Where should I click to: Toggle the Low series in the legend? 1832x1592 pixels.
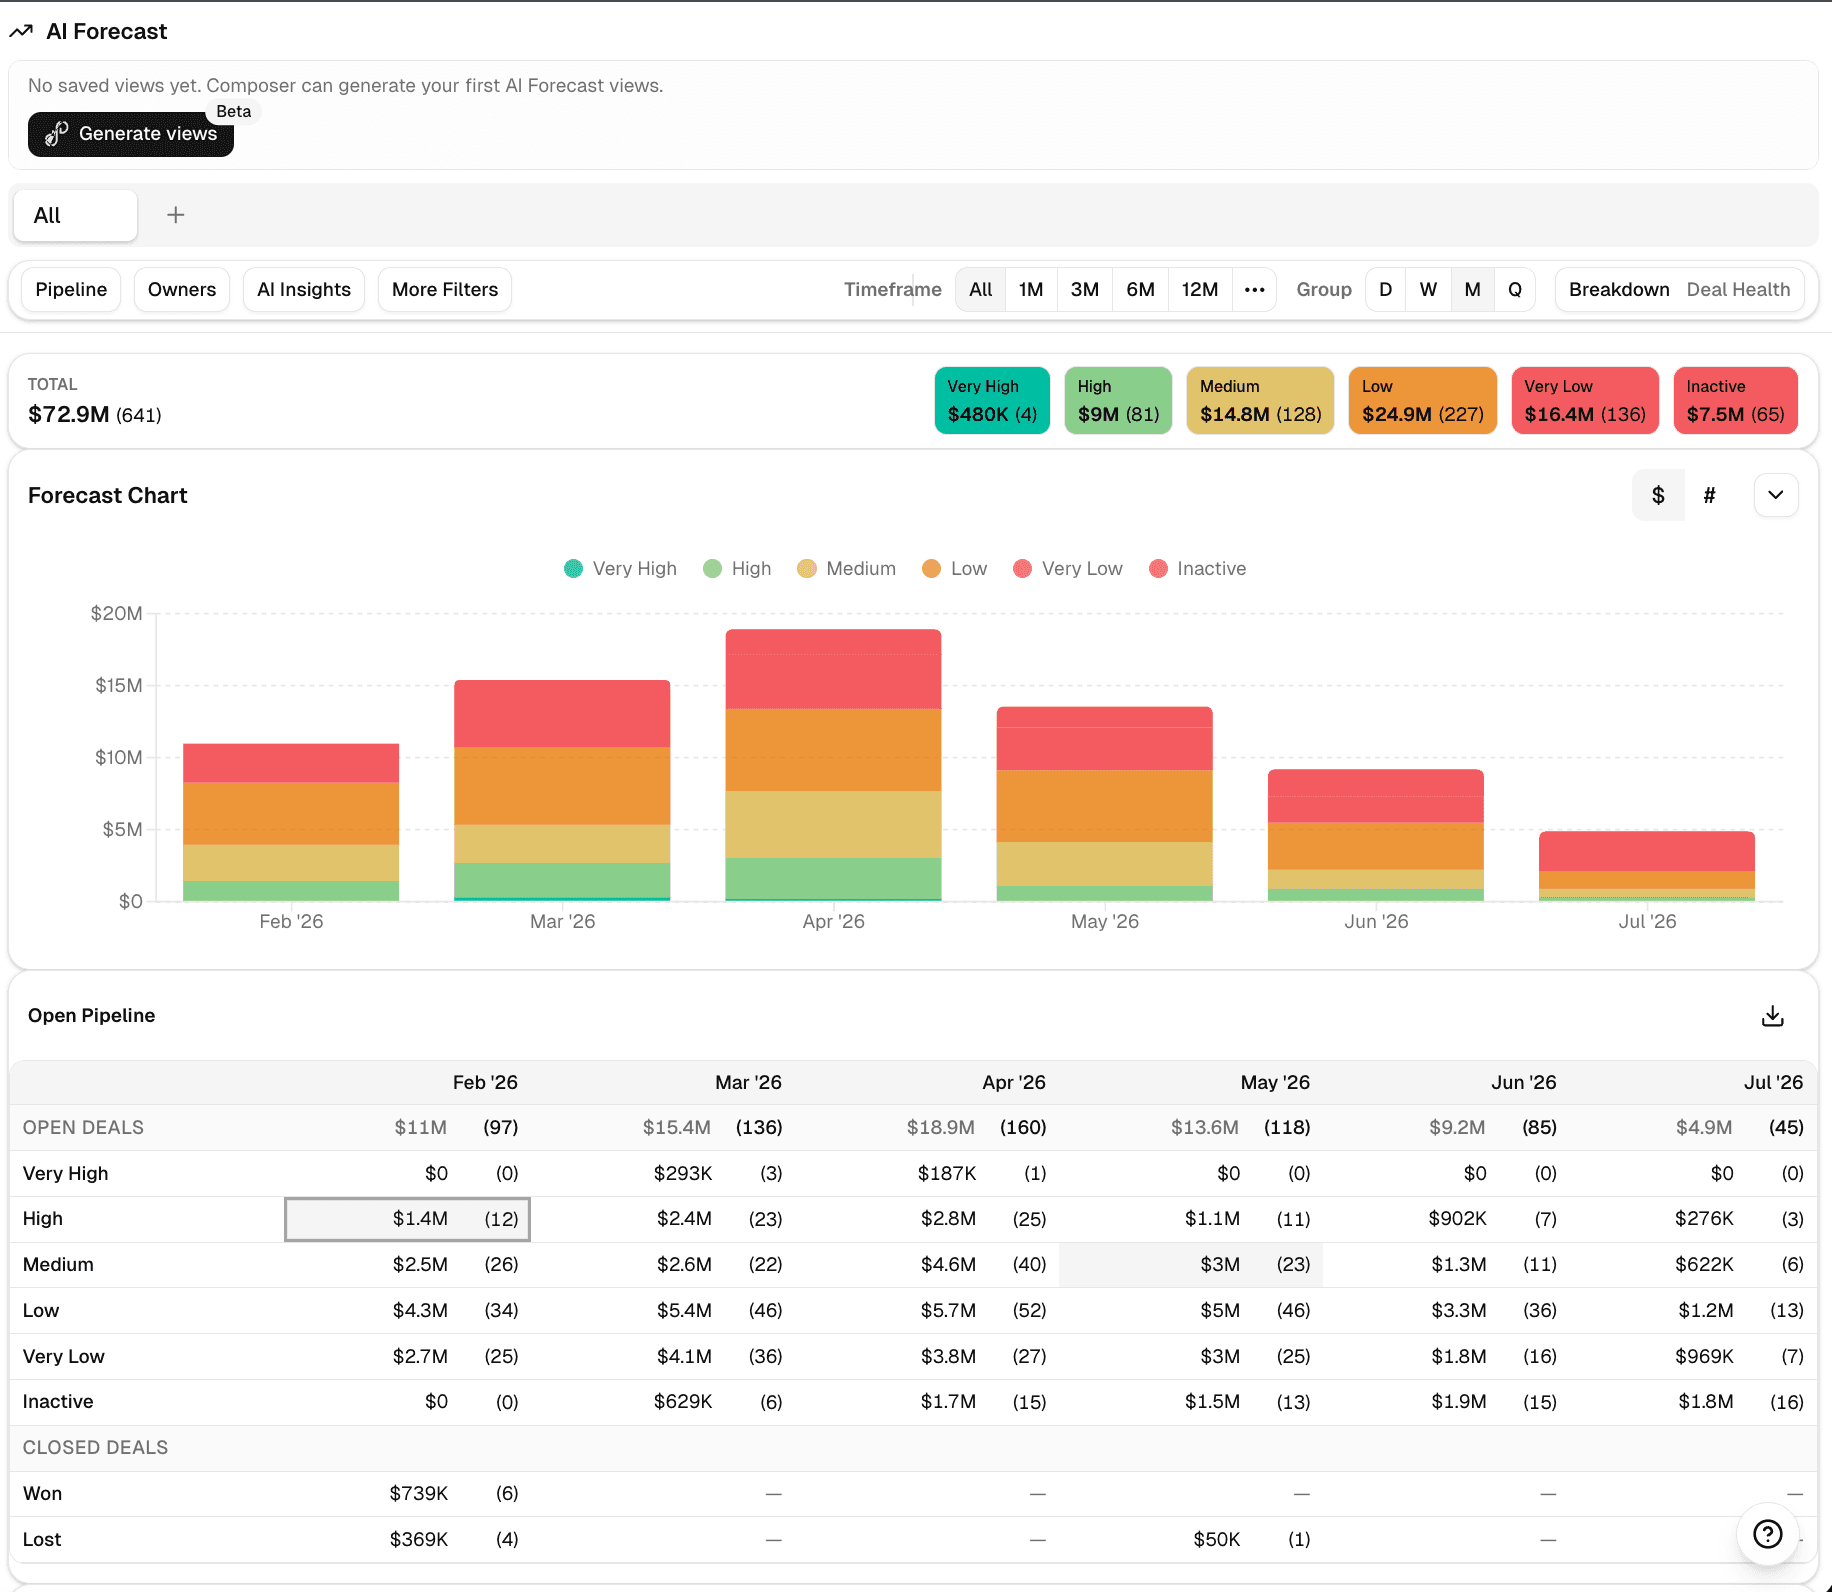[953, 568]
